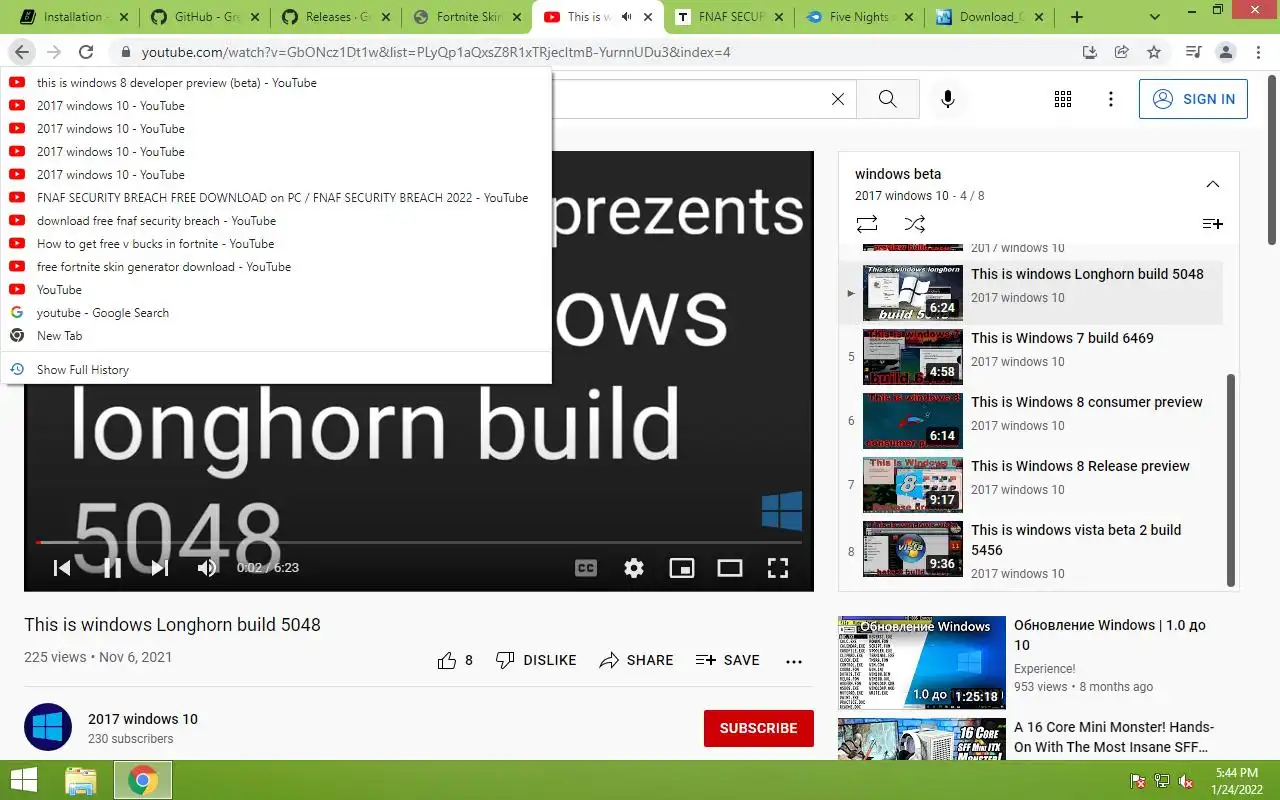Click the YouTube search magnifier button
1280x800 pixels.
888,99
